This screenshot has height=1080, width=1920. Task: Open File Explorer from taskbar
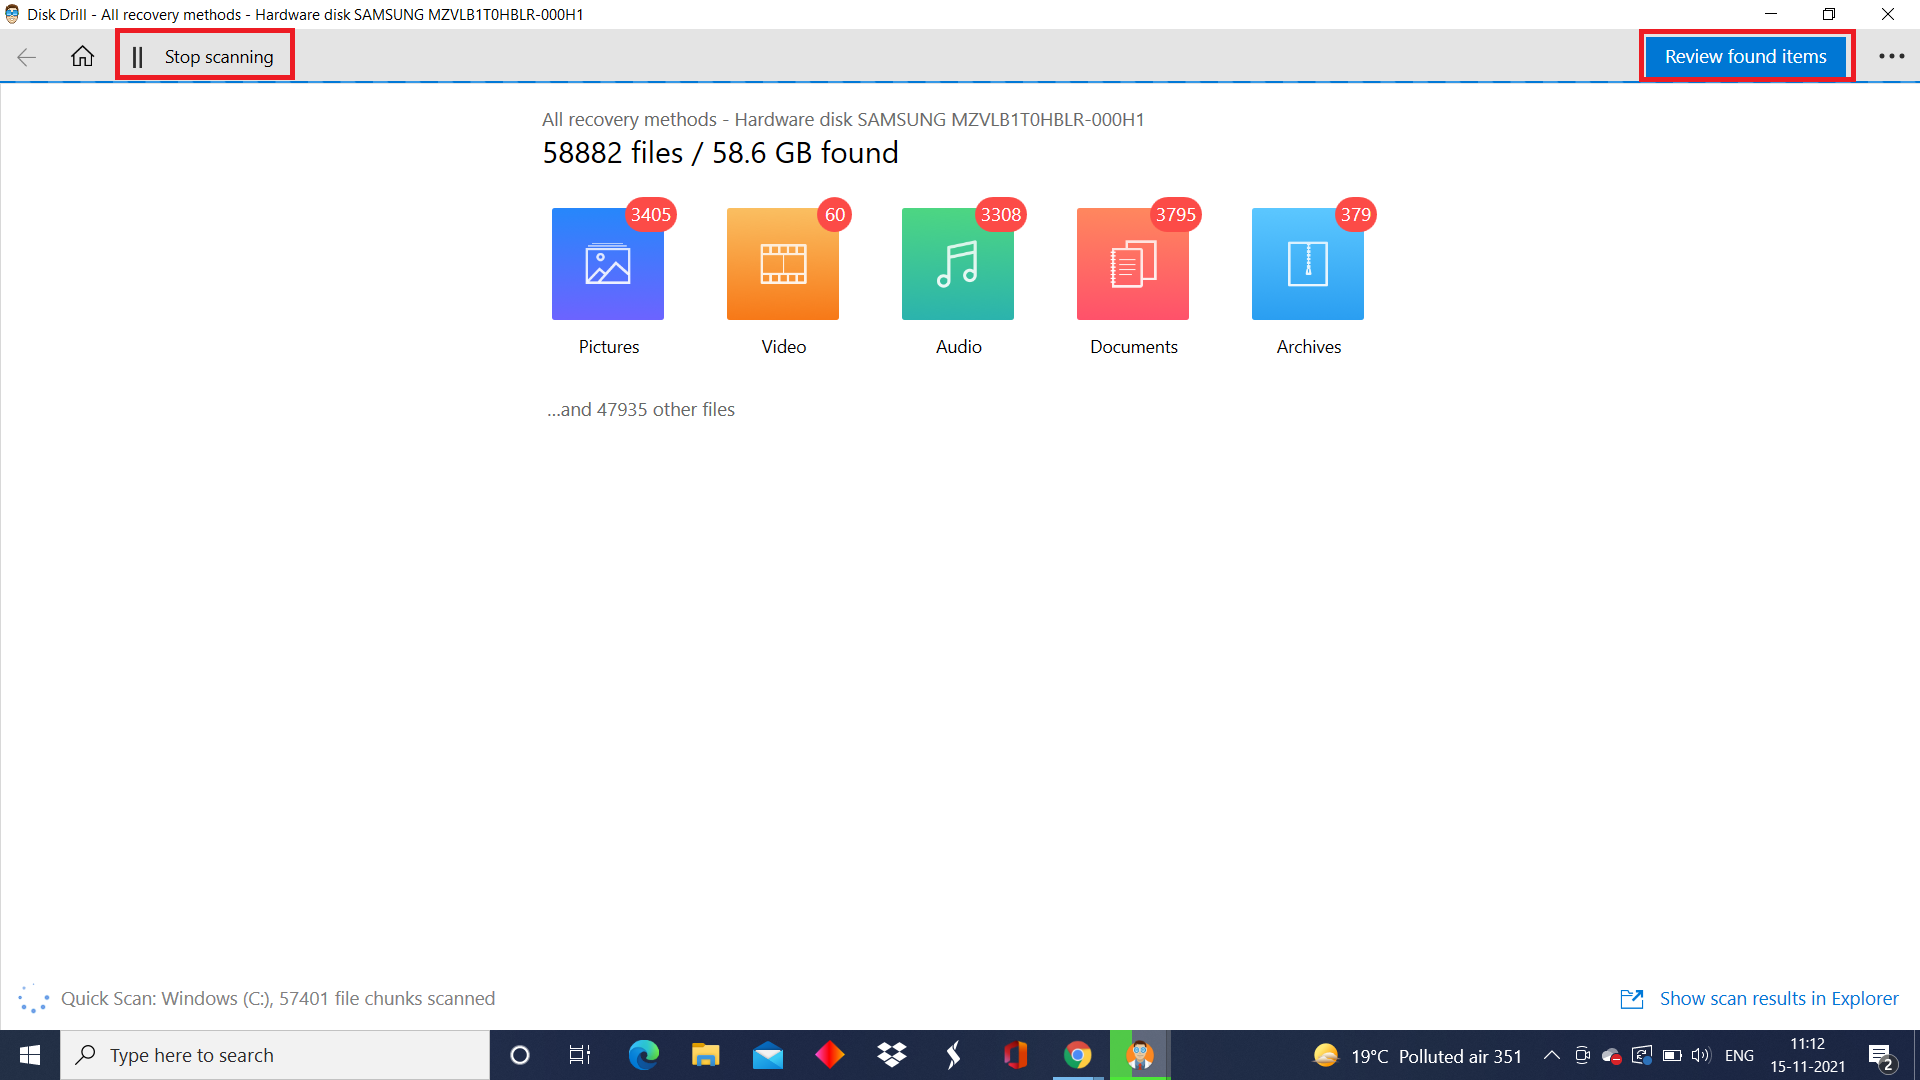[705, 1055]
